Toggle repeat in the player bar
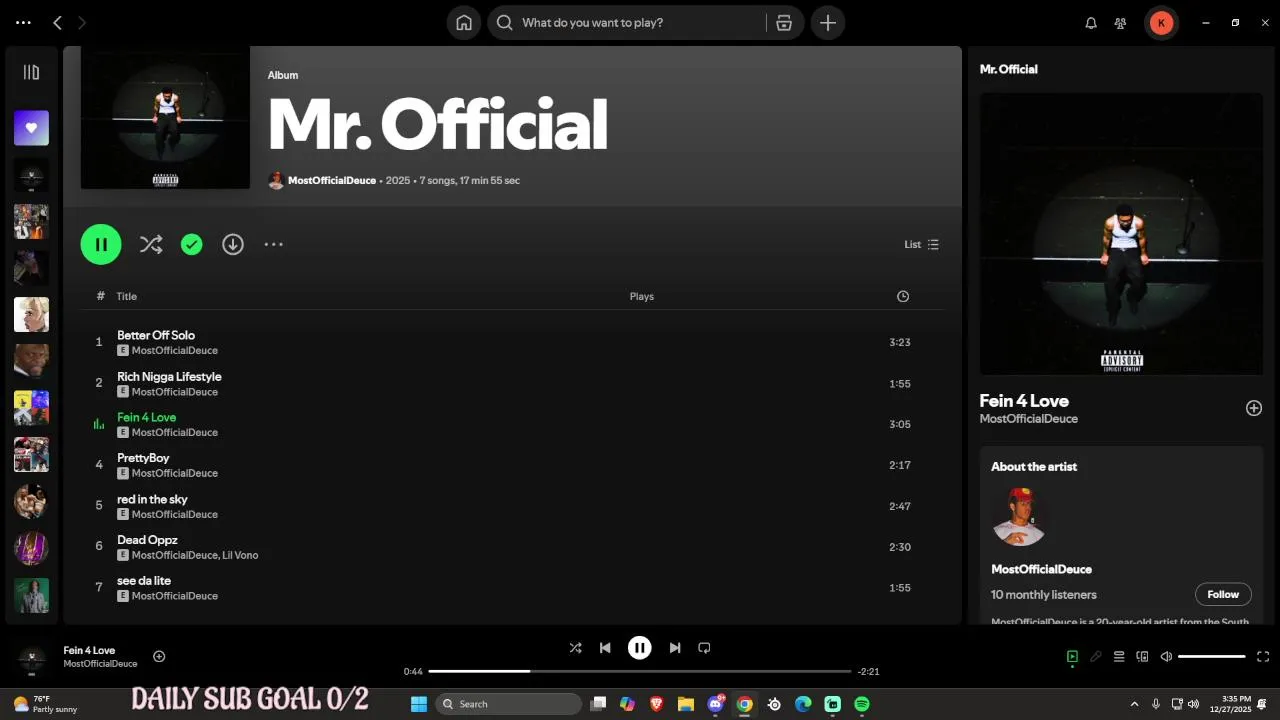Screen dimensions: 1280x720 tap(704, 648)
